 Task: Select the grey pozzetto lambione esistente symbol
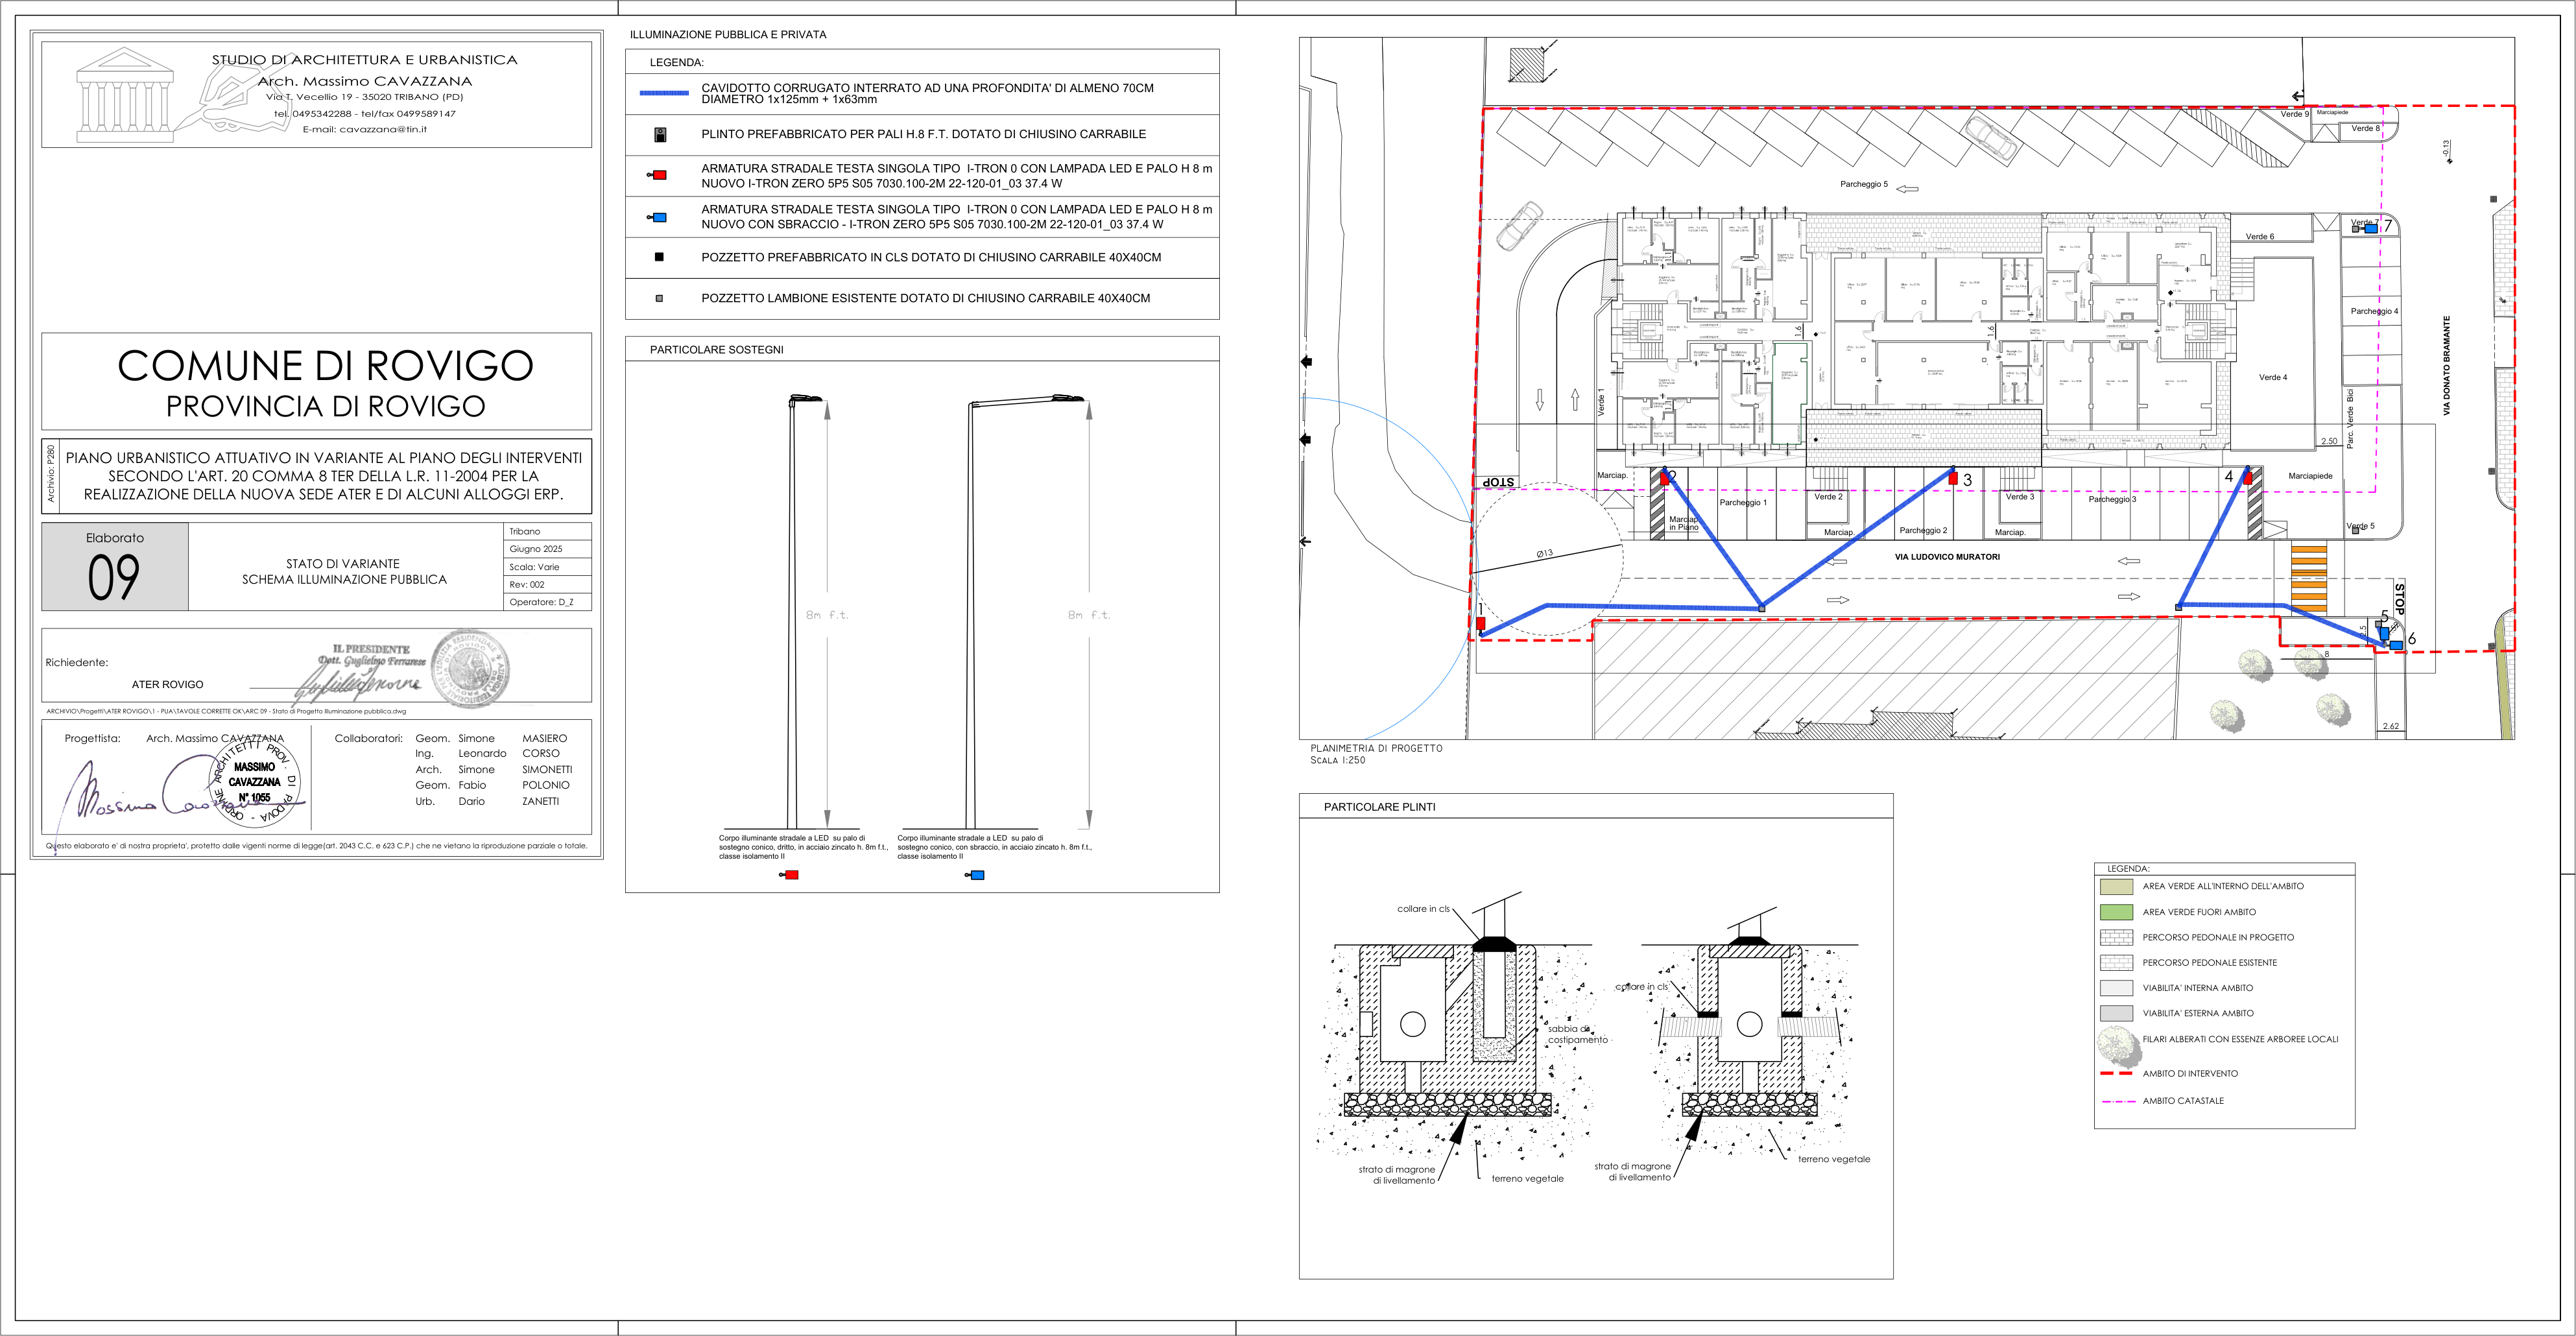(x=659, y=298)
